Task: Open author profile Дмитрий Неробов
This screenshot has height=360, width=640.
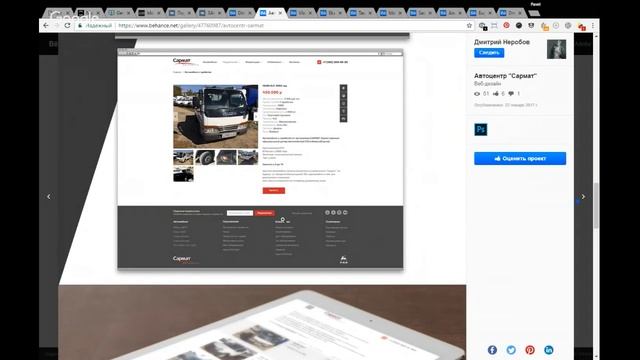Action: tap(502, 42)
